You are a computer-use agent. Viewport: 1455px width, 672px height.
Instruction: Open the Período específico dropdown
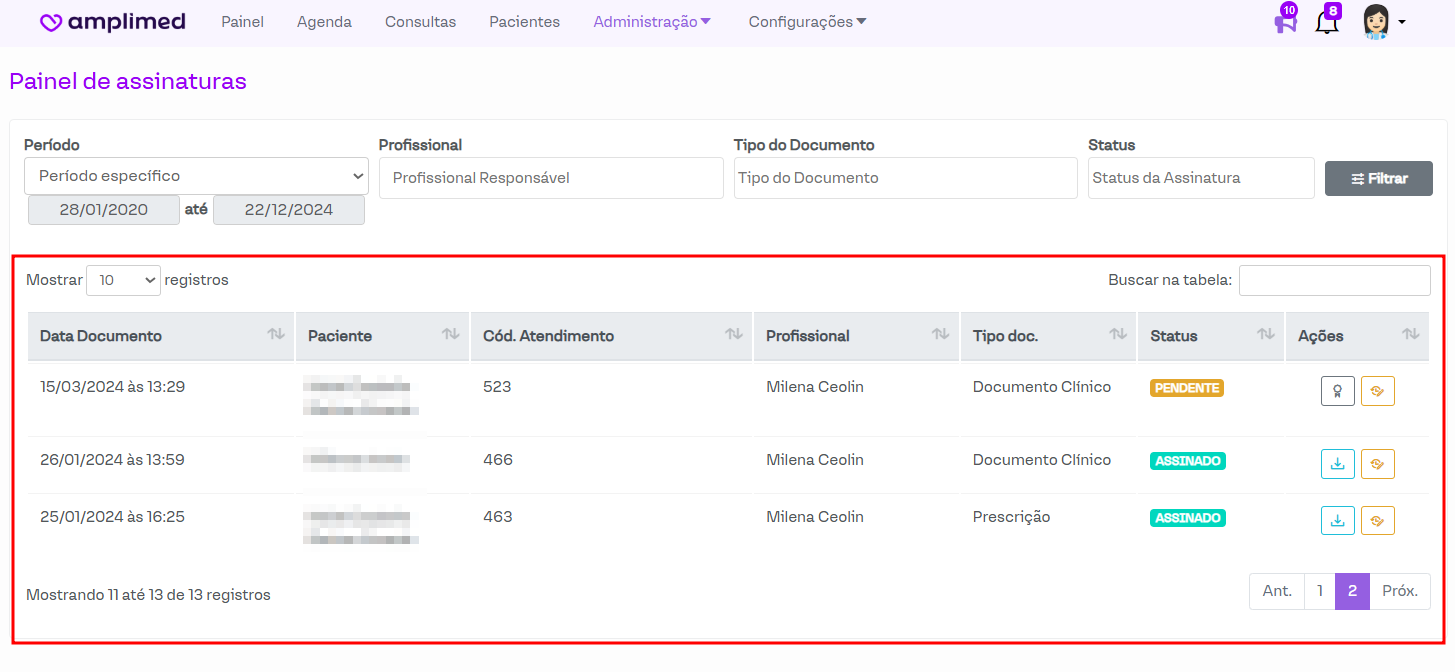click(x=196, y=176)
